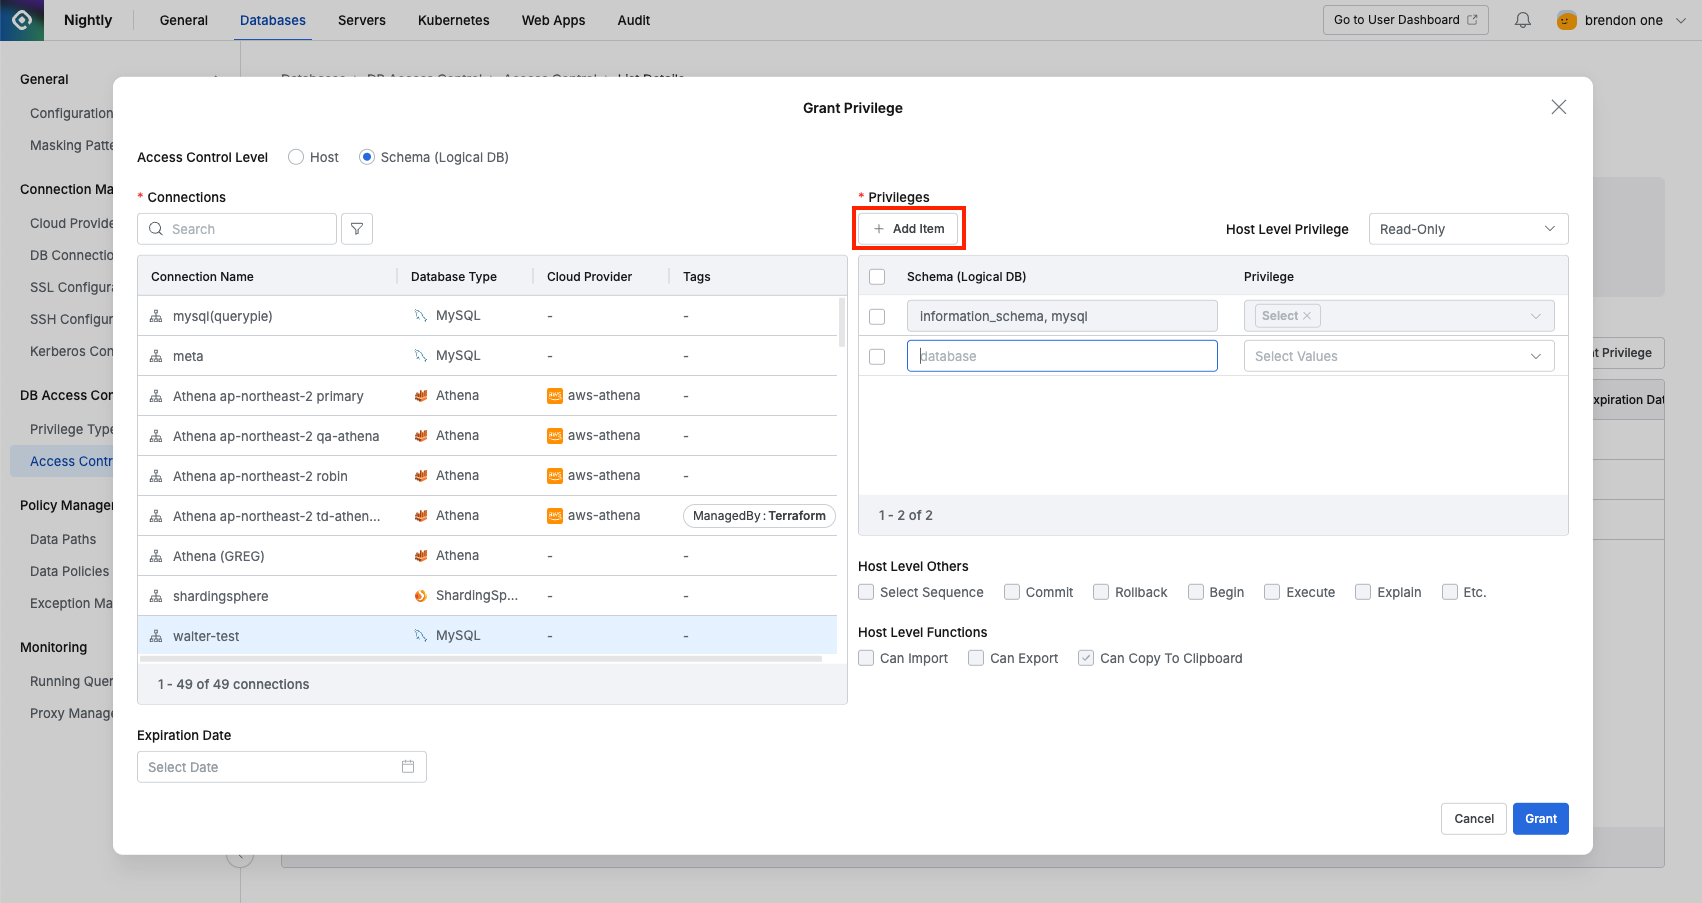1702x903 pixels.
Task: Click the QueryPie logo in top-left corner
Action: [22, 20]
